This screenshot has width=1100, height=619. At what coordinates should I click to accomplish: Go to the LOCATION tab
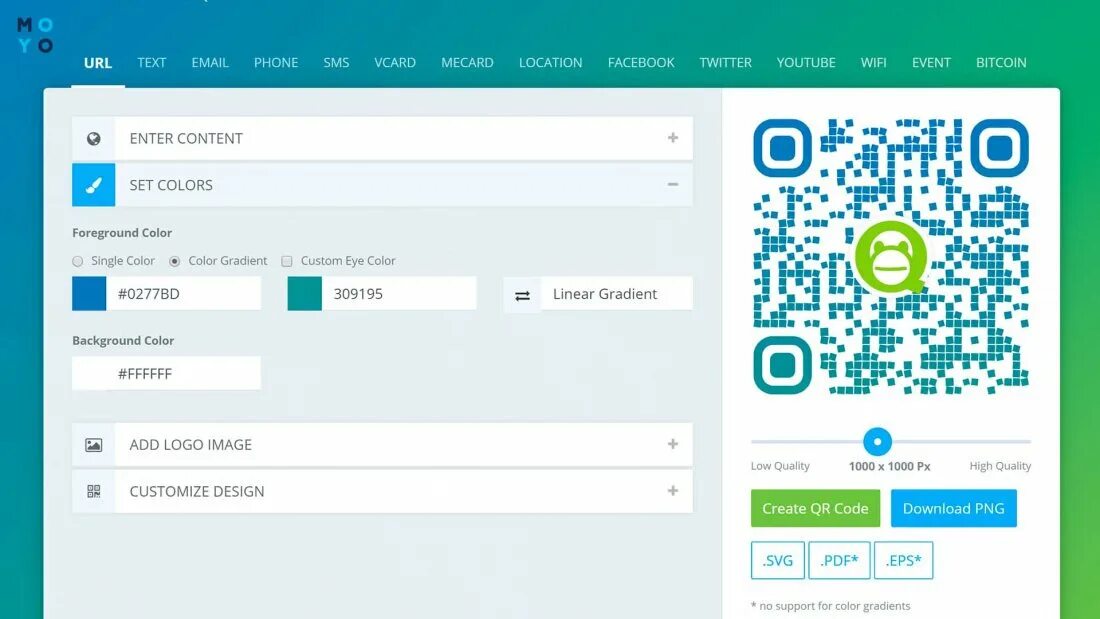(551, 62)
